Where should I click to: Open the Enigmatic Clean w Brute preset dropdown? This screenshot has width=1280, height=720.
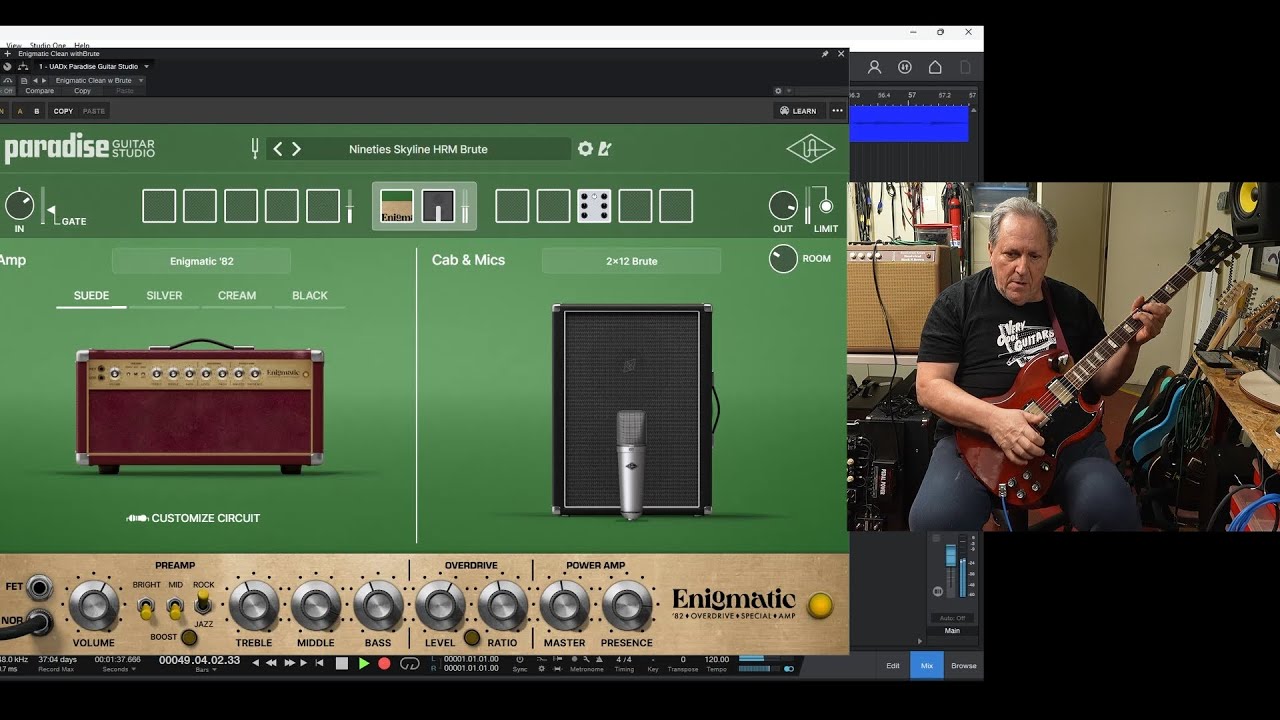tap(97, 80)
